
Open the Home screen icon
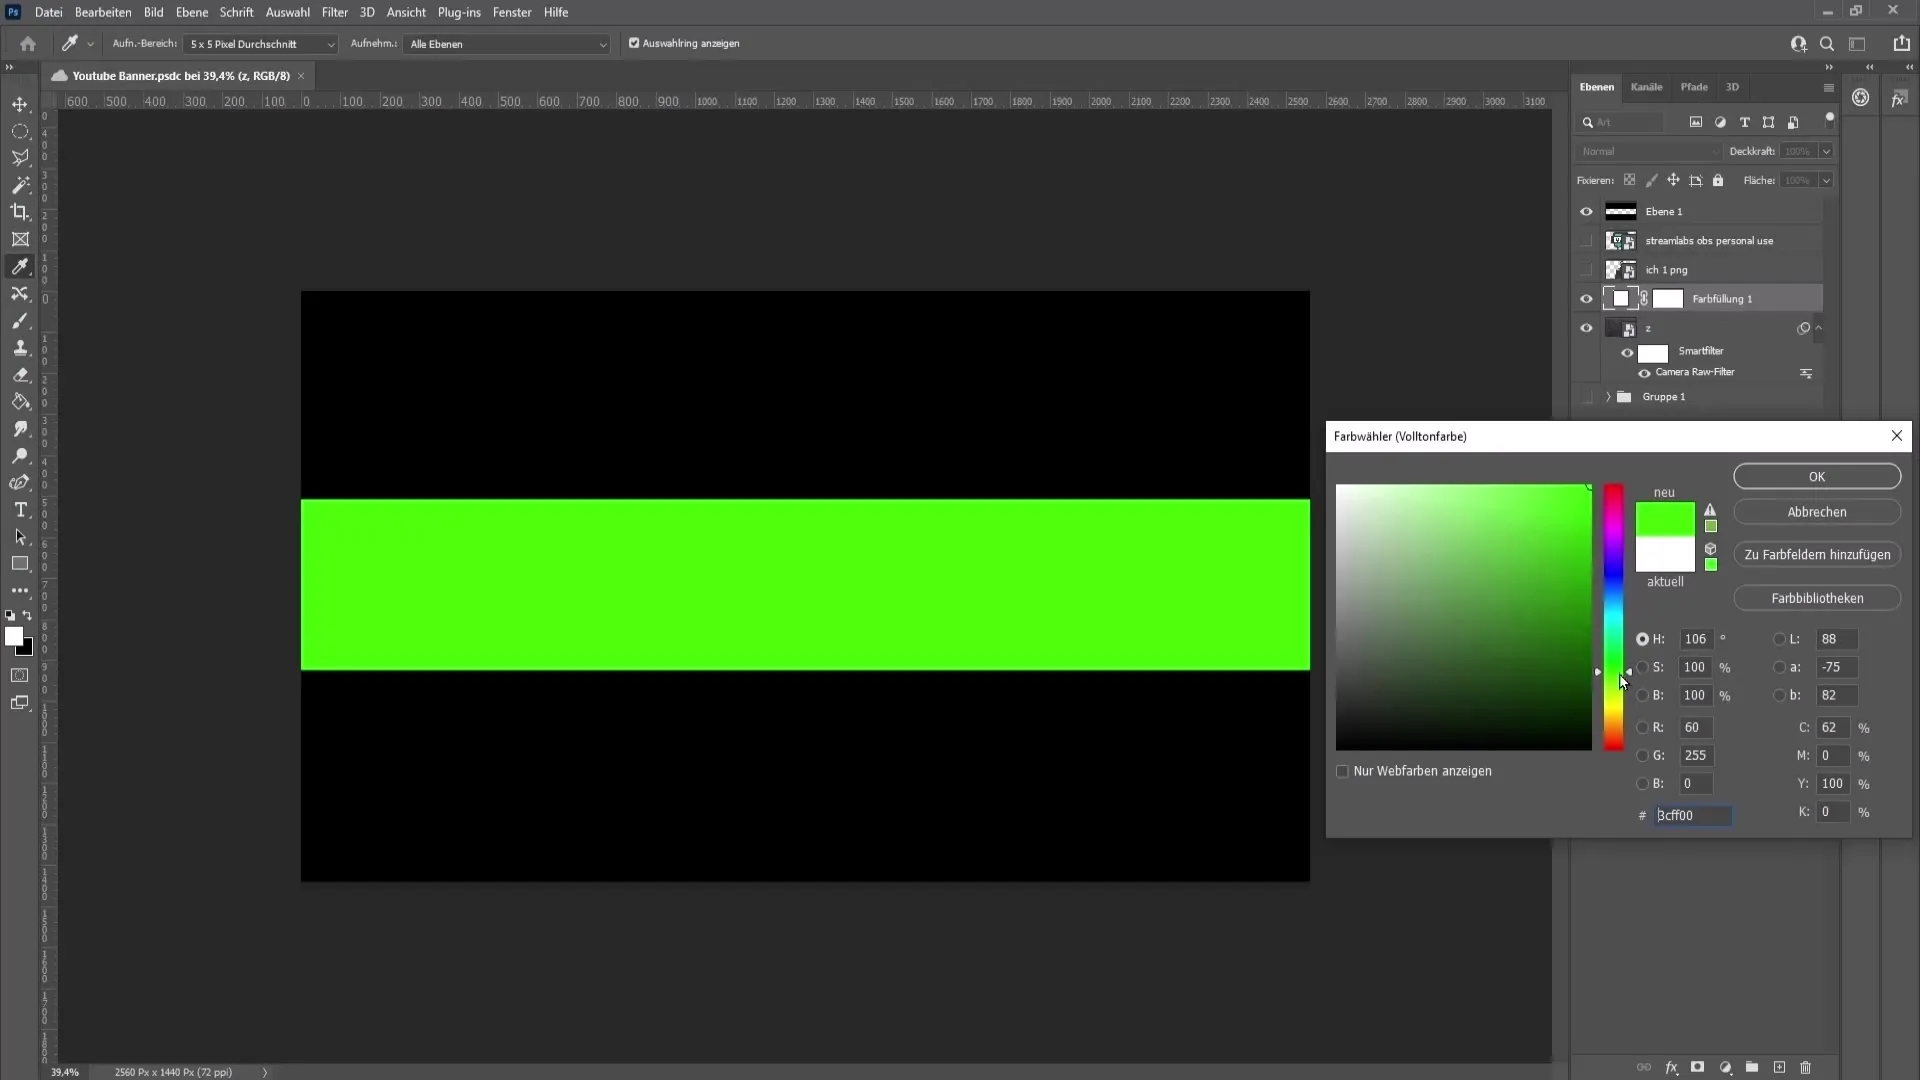click(x=28, y=44)
